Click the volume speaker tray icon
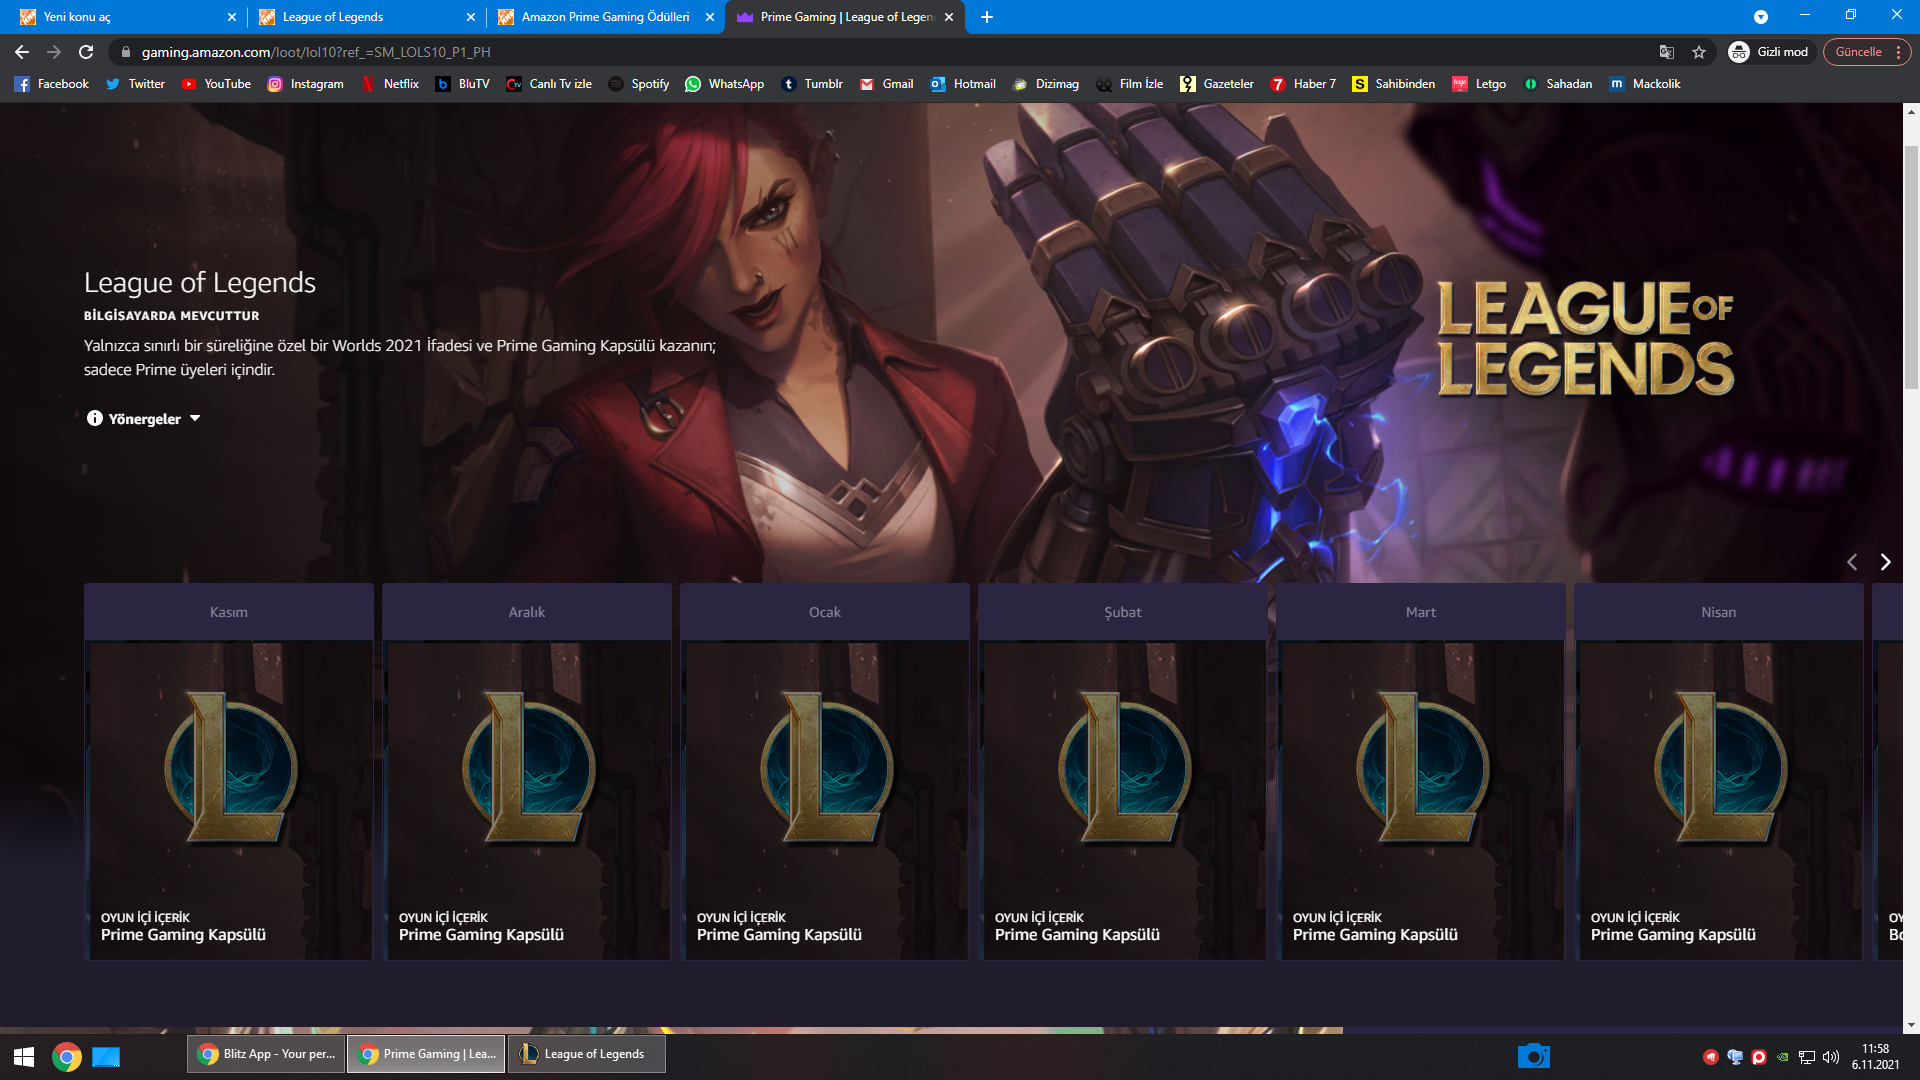Viewport: 1920px width, 1080px height. 1831,1057
